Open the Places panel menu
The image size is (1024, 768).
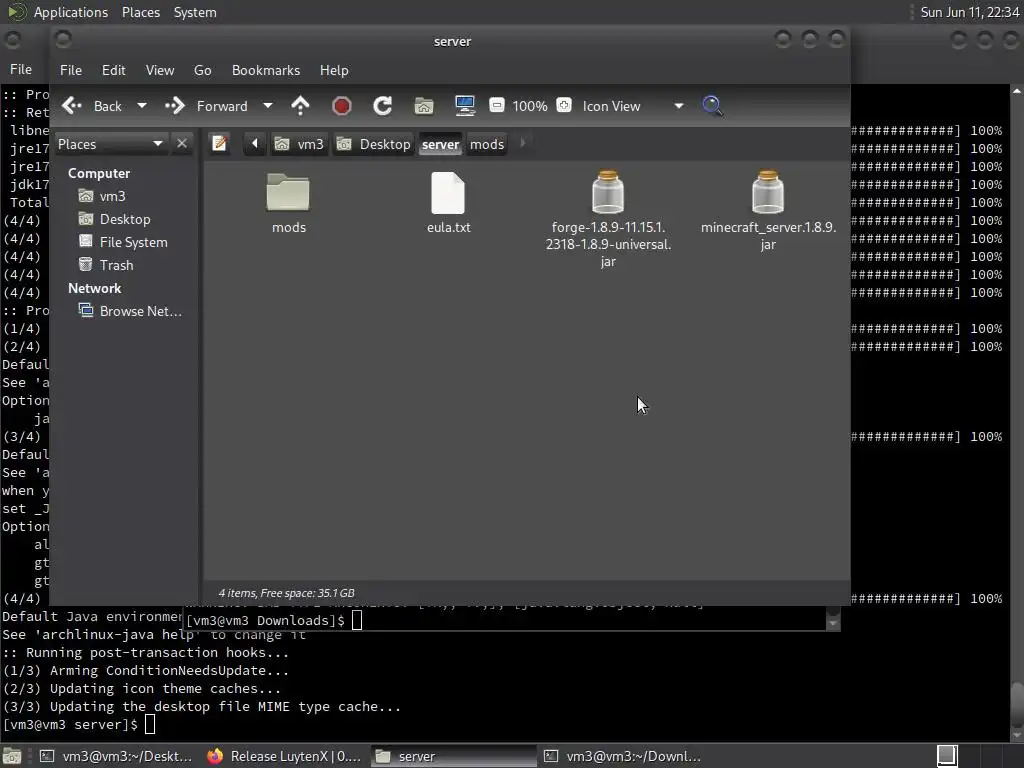click(x=141, y=12)
